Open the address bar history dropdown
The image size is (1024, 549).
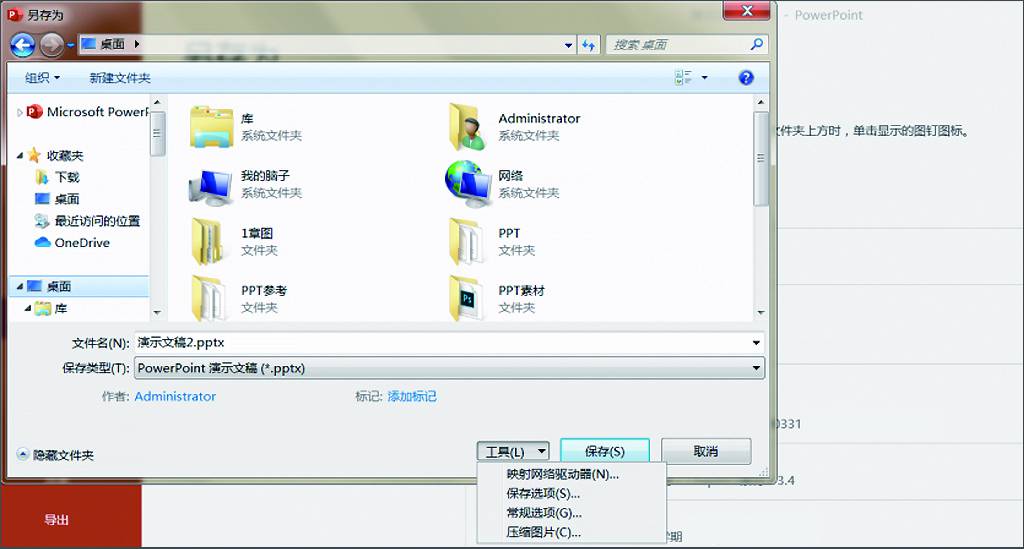[x=568, y=45]
